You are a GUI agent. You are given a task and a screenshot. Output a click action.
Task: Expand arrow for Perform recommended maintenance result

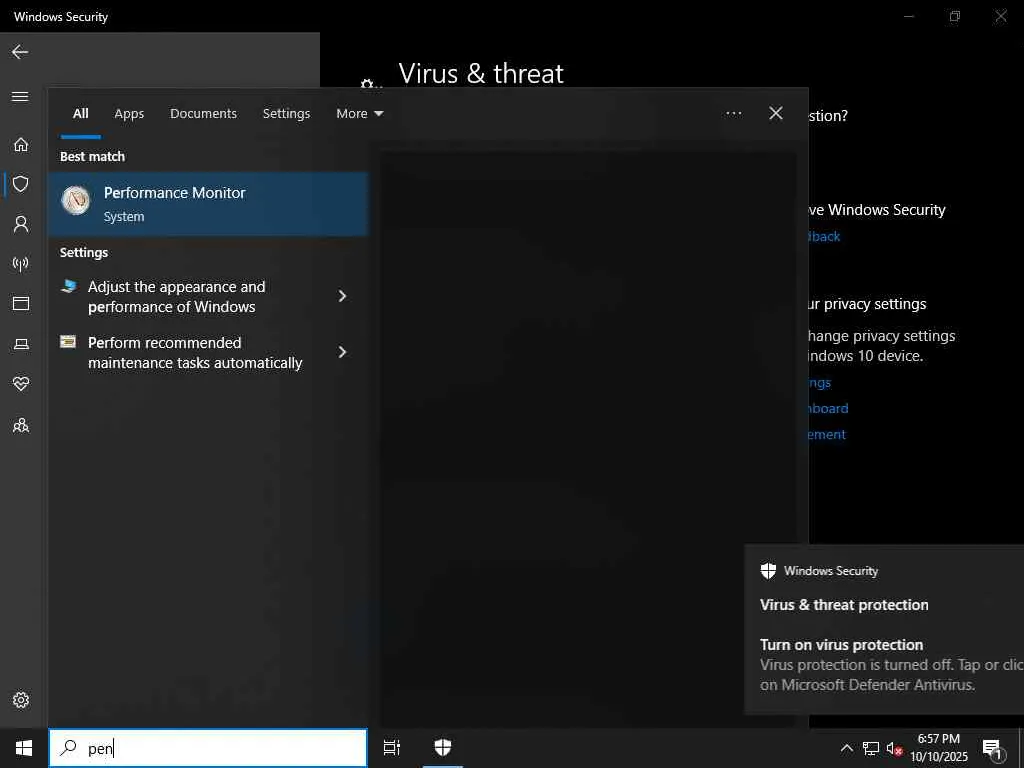(342, 353)
